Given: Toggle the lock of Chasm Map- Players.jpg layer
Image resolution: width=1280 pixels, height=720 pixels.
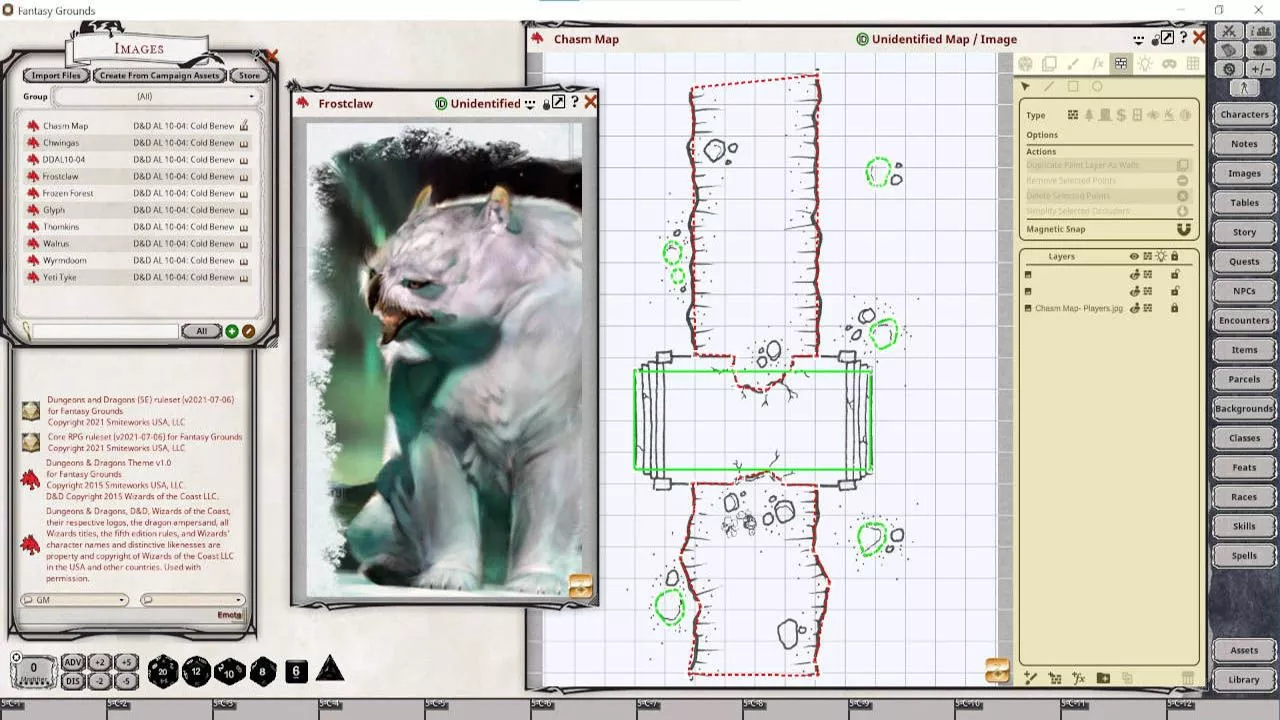Looking at the screenshot, I should click(1174, 308).
